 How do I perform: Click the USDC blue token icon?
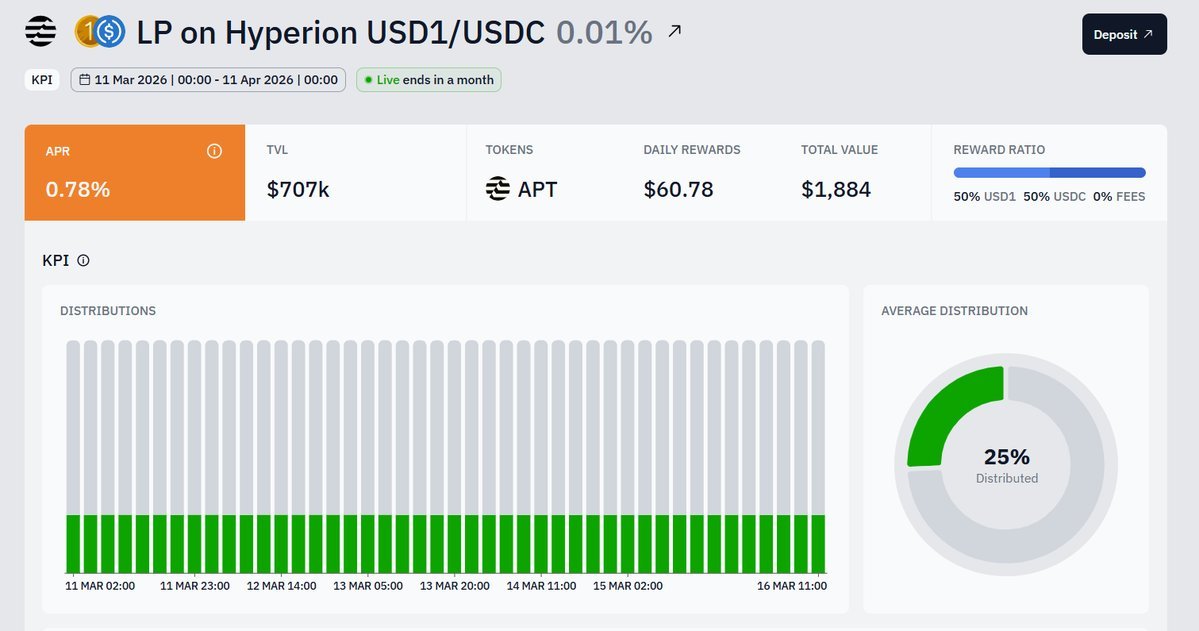point(111,32)
